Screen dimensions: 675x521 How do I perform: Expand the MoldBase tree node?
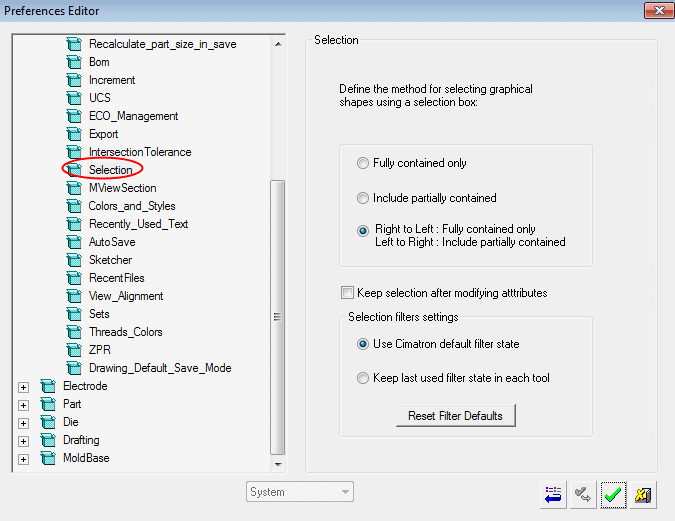coord(23,458)
